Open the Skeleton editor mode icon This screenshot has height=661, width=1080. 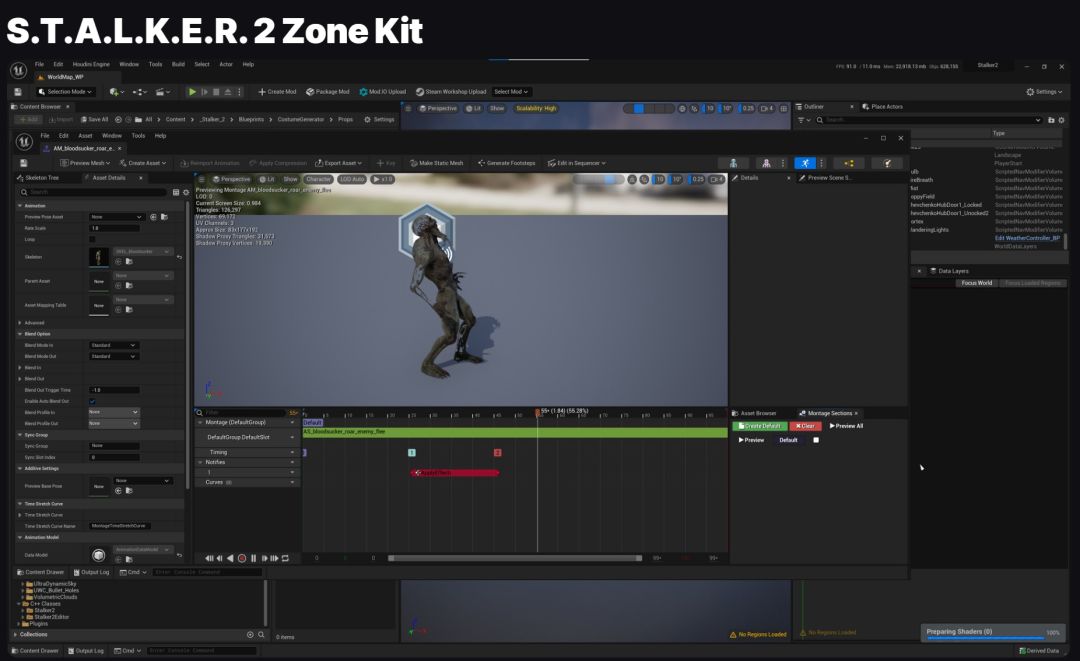click(x=734, y=163)
